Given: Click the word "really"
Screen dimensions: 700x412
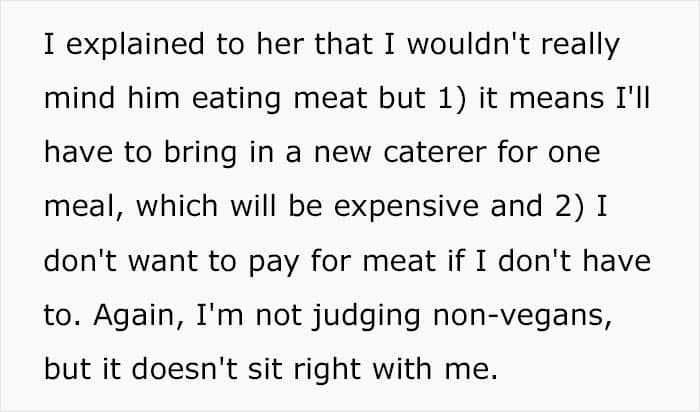Looking at the screenshot, I should click(x=582, y=46).
